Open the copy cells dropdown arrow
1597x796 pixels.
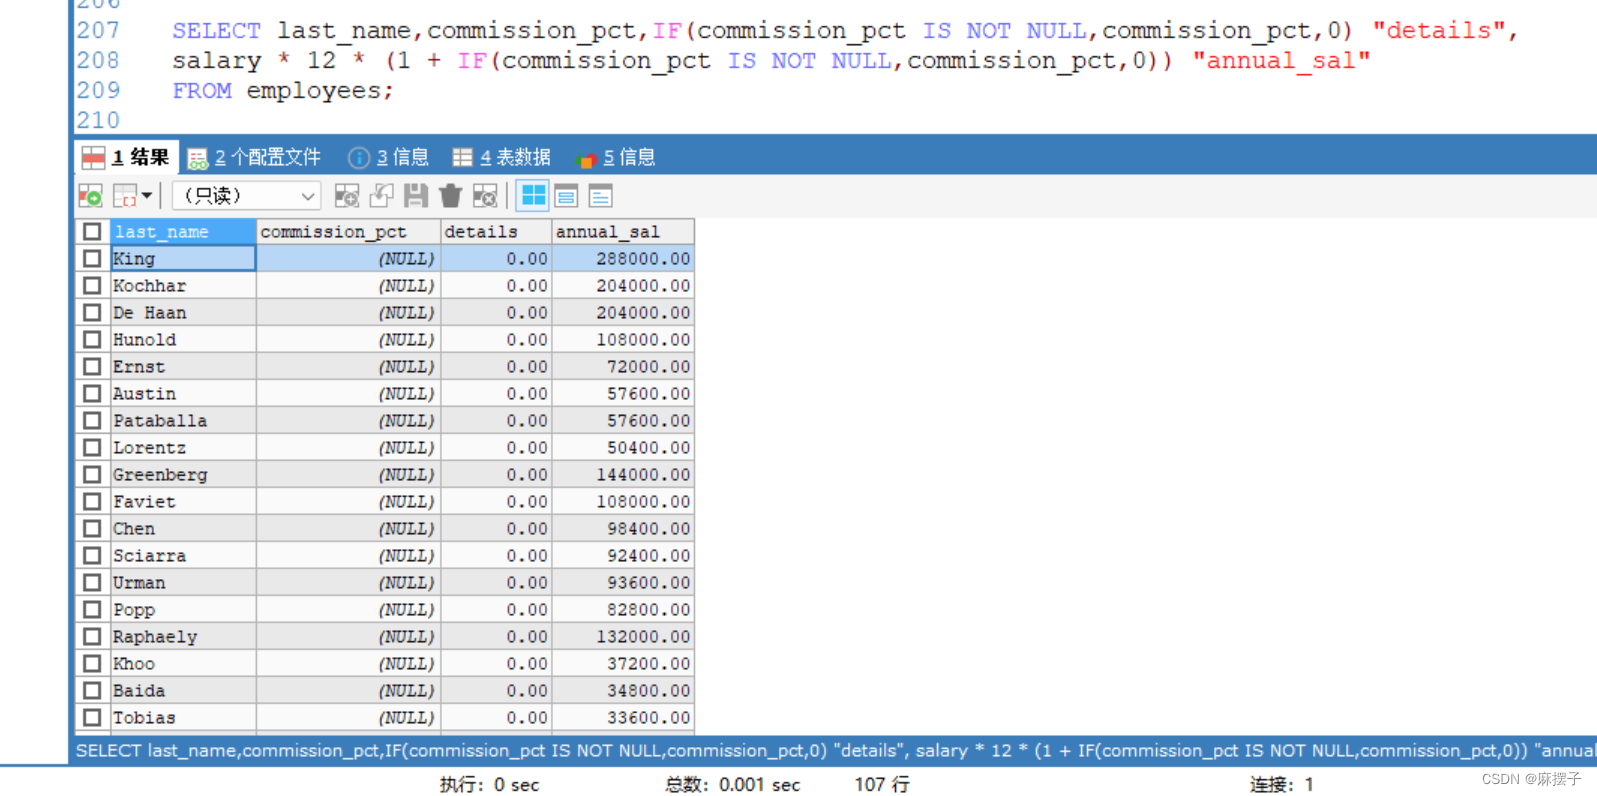pos(147,195)
